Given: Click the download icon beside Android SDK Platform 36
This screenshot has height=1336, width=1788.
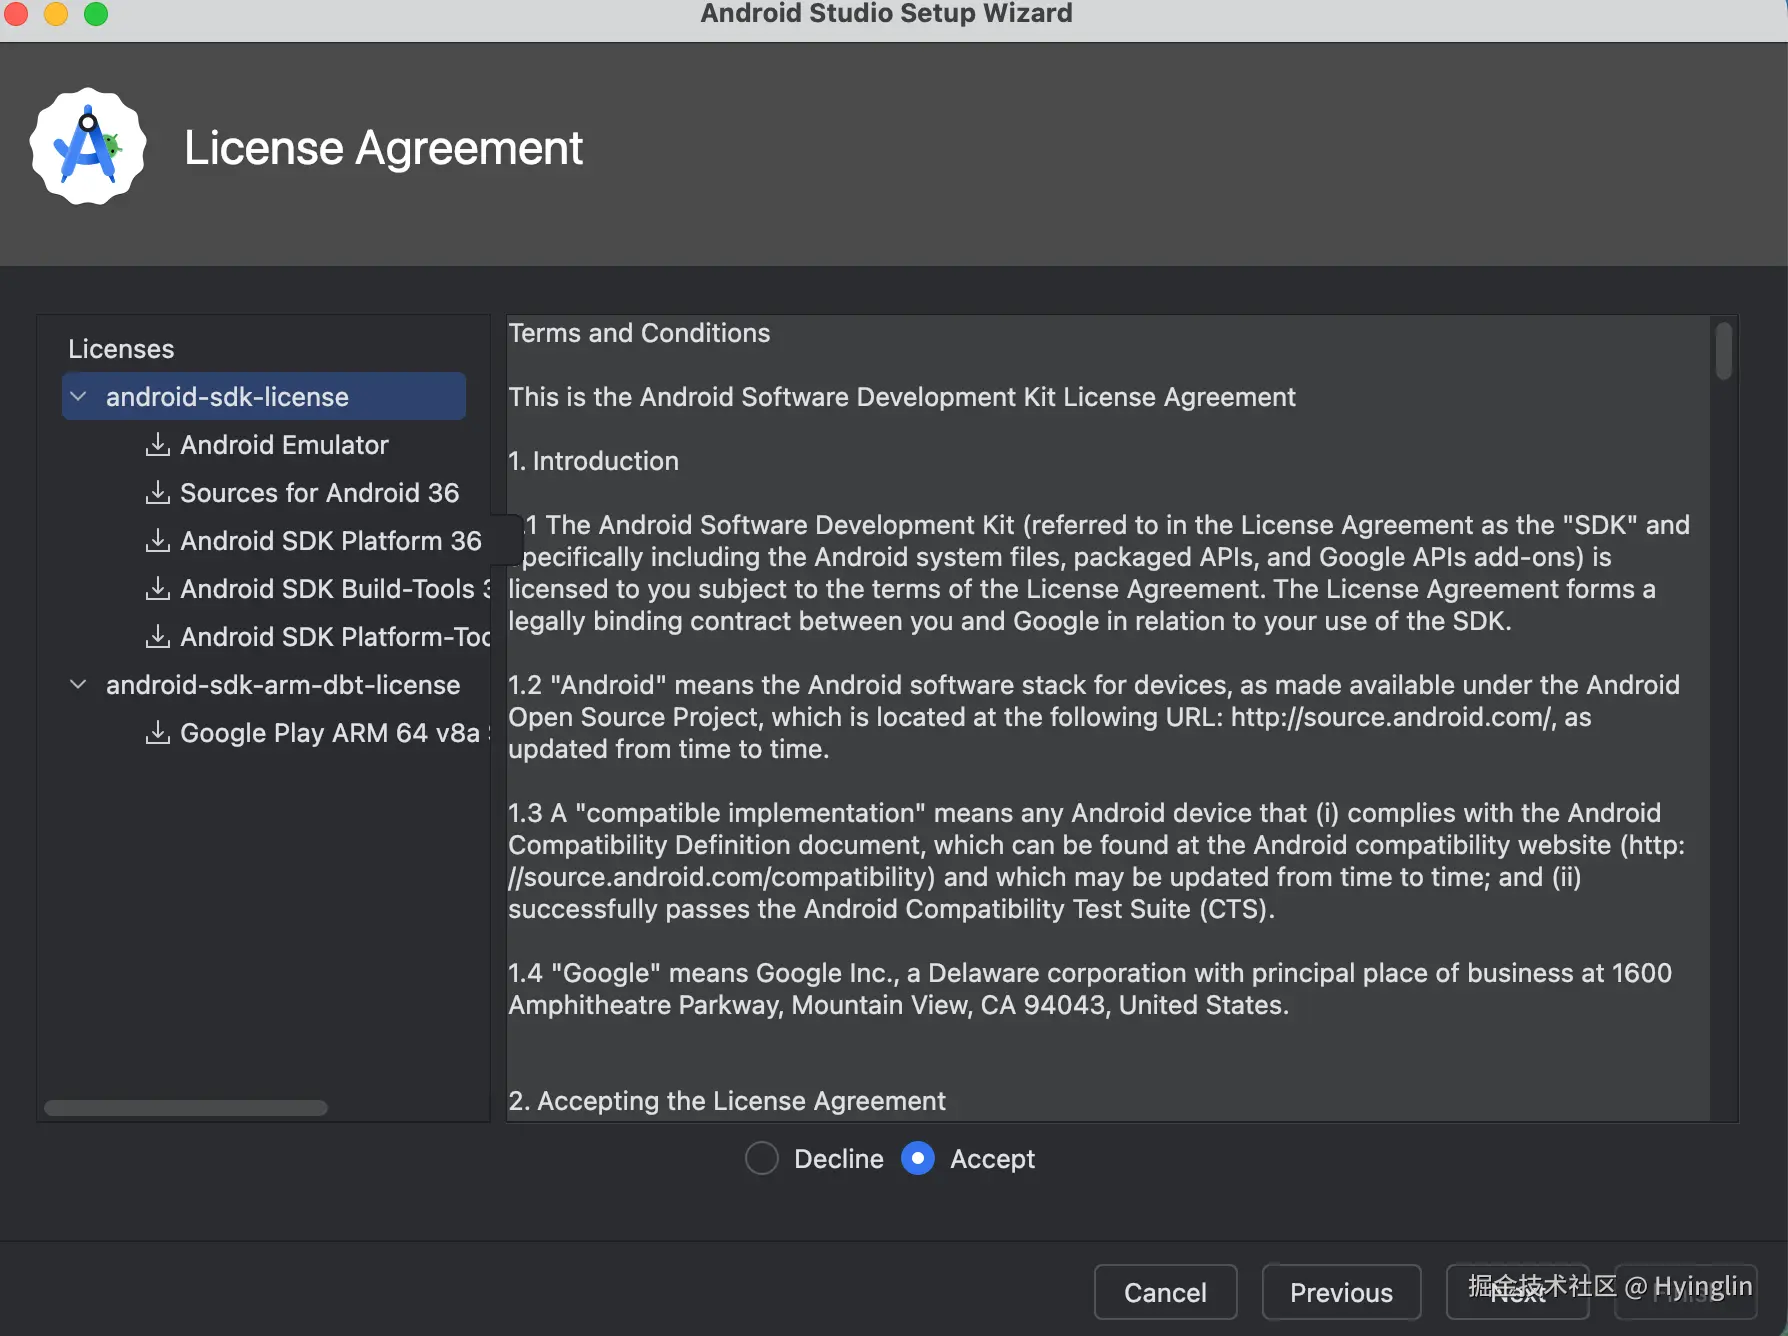Looking at the screenshot, I should click(x=157, y=540).
